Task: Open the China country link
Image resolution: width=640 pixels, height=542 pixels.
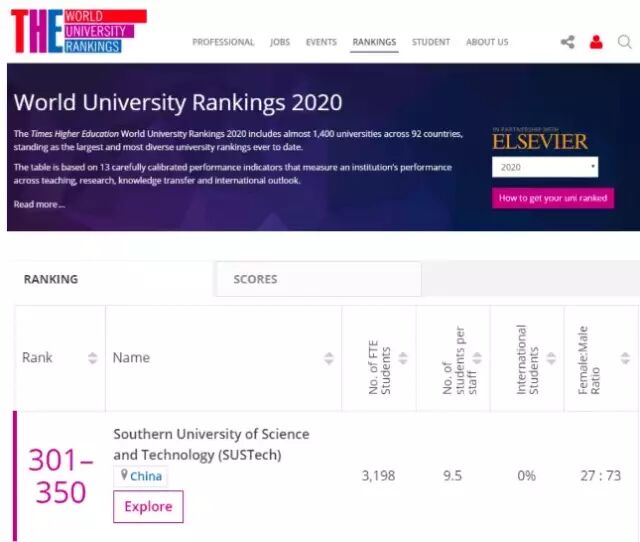Action: click(x=146, y=476)
